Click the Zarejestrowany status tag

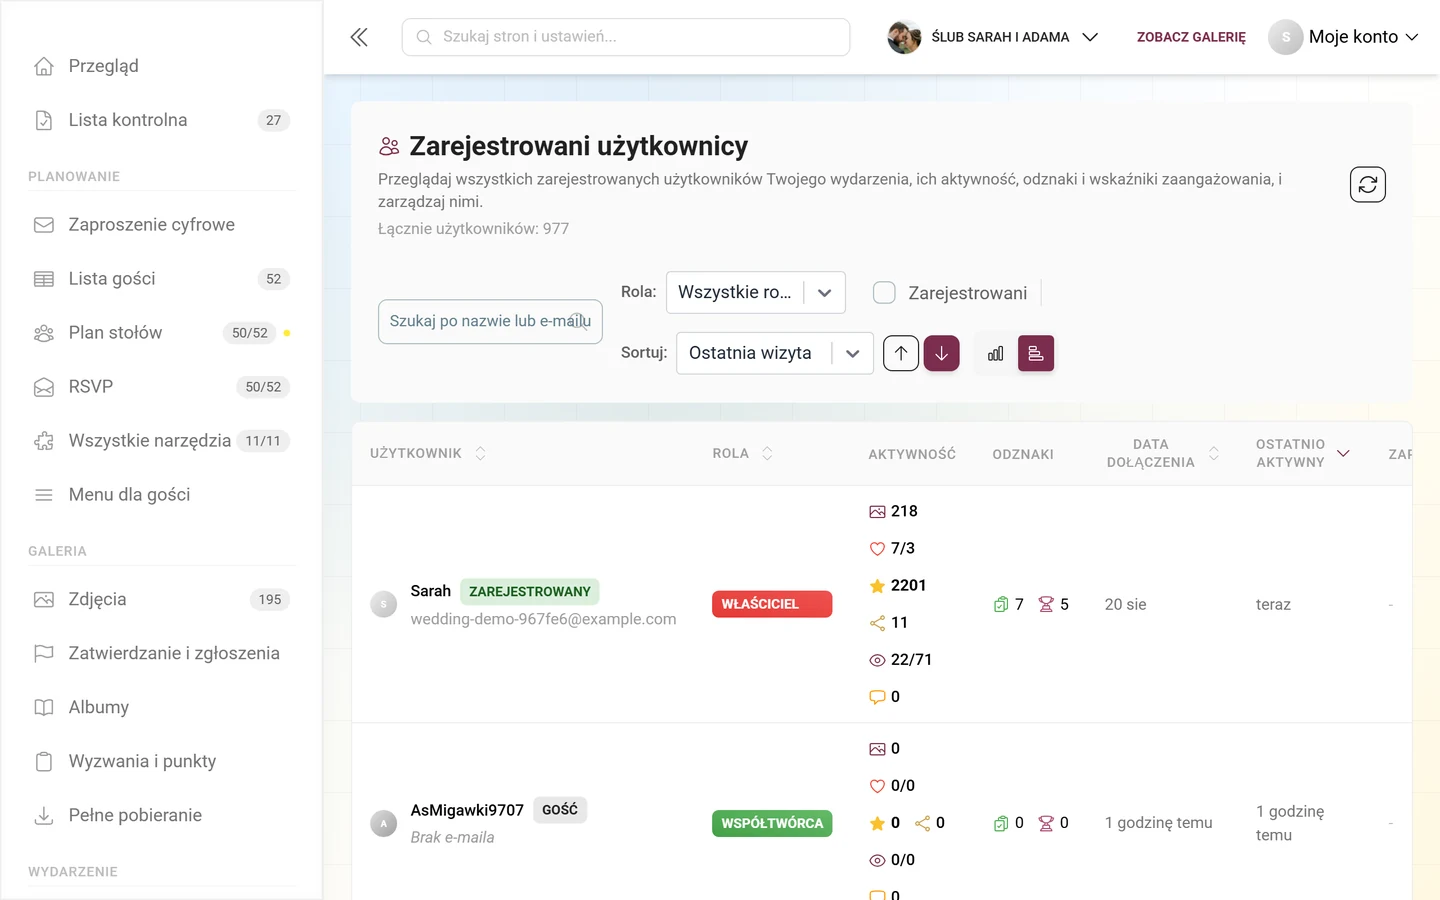pyautogui.click(x=530, y=591)
